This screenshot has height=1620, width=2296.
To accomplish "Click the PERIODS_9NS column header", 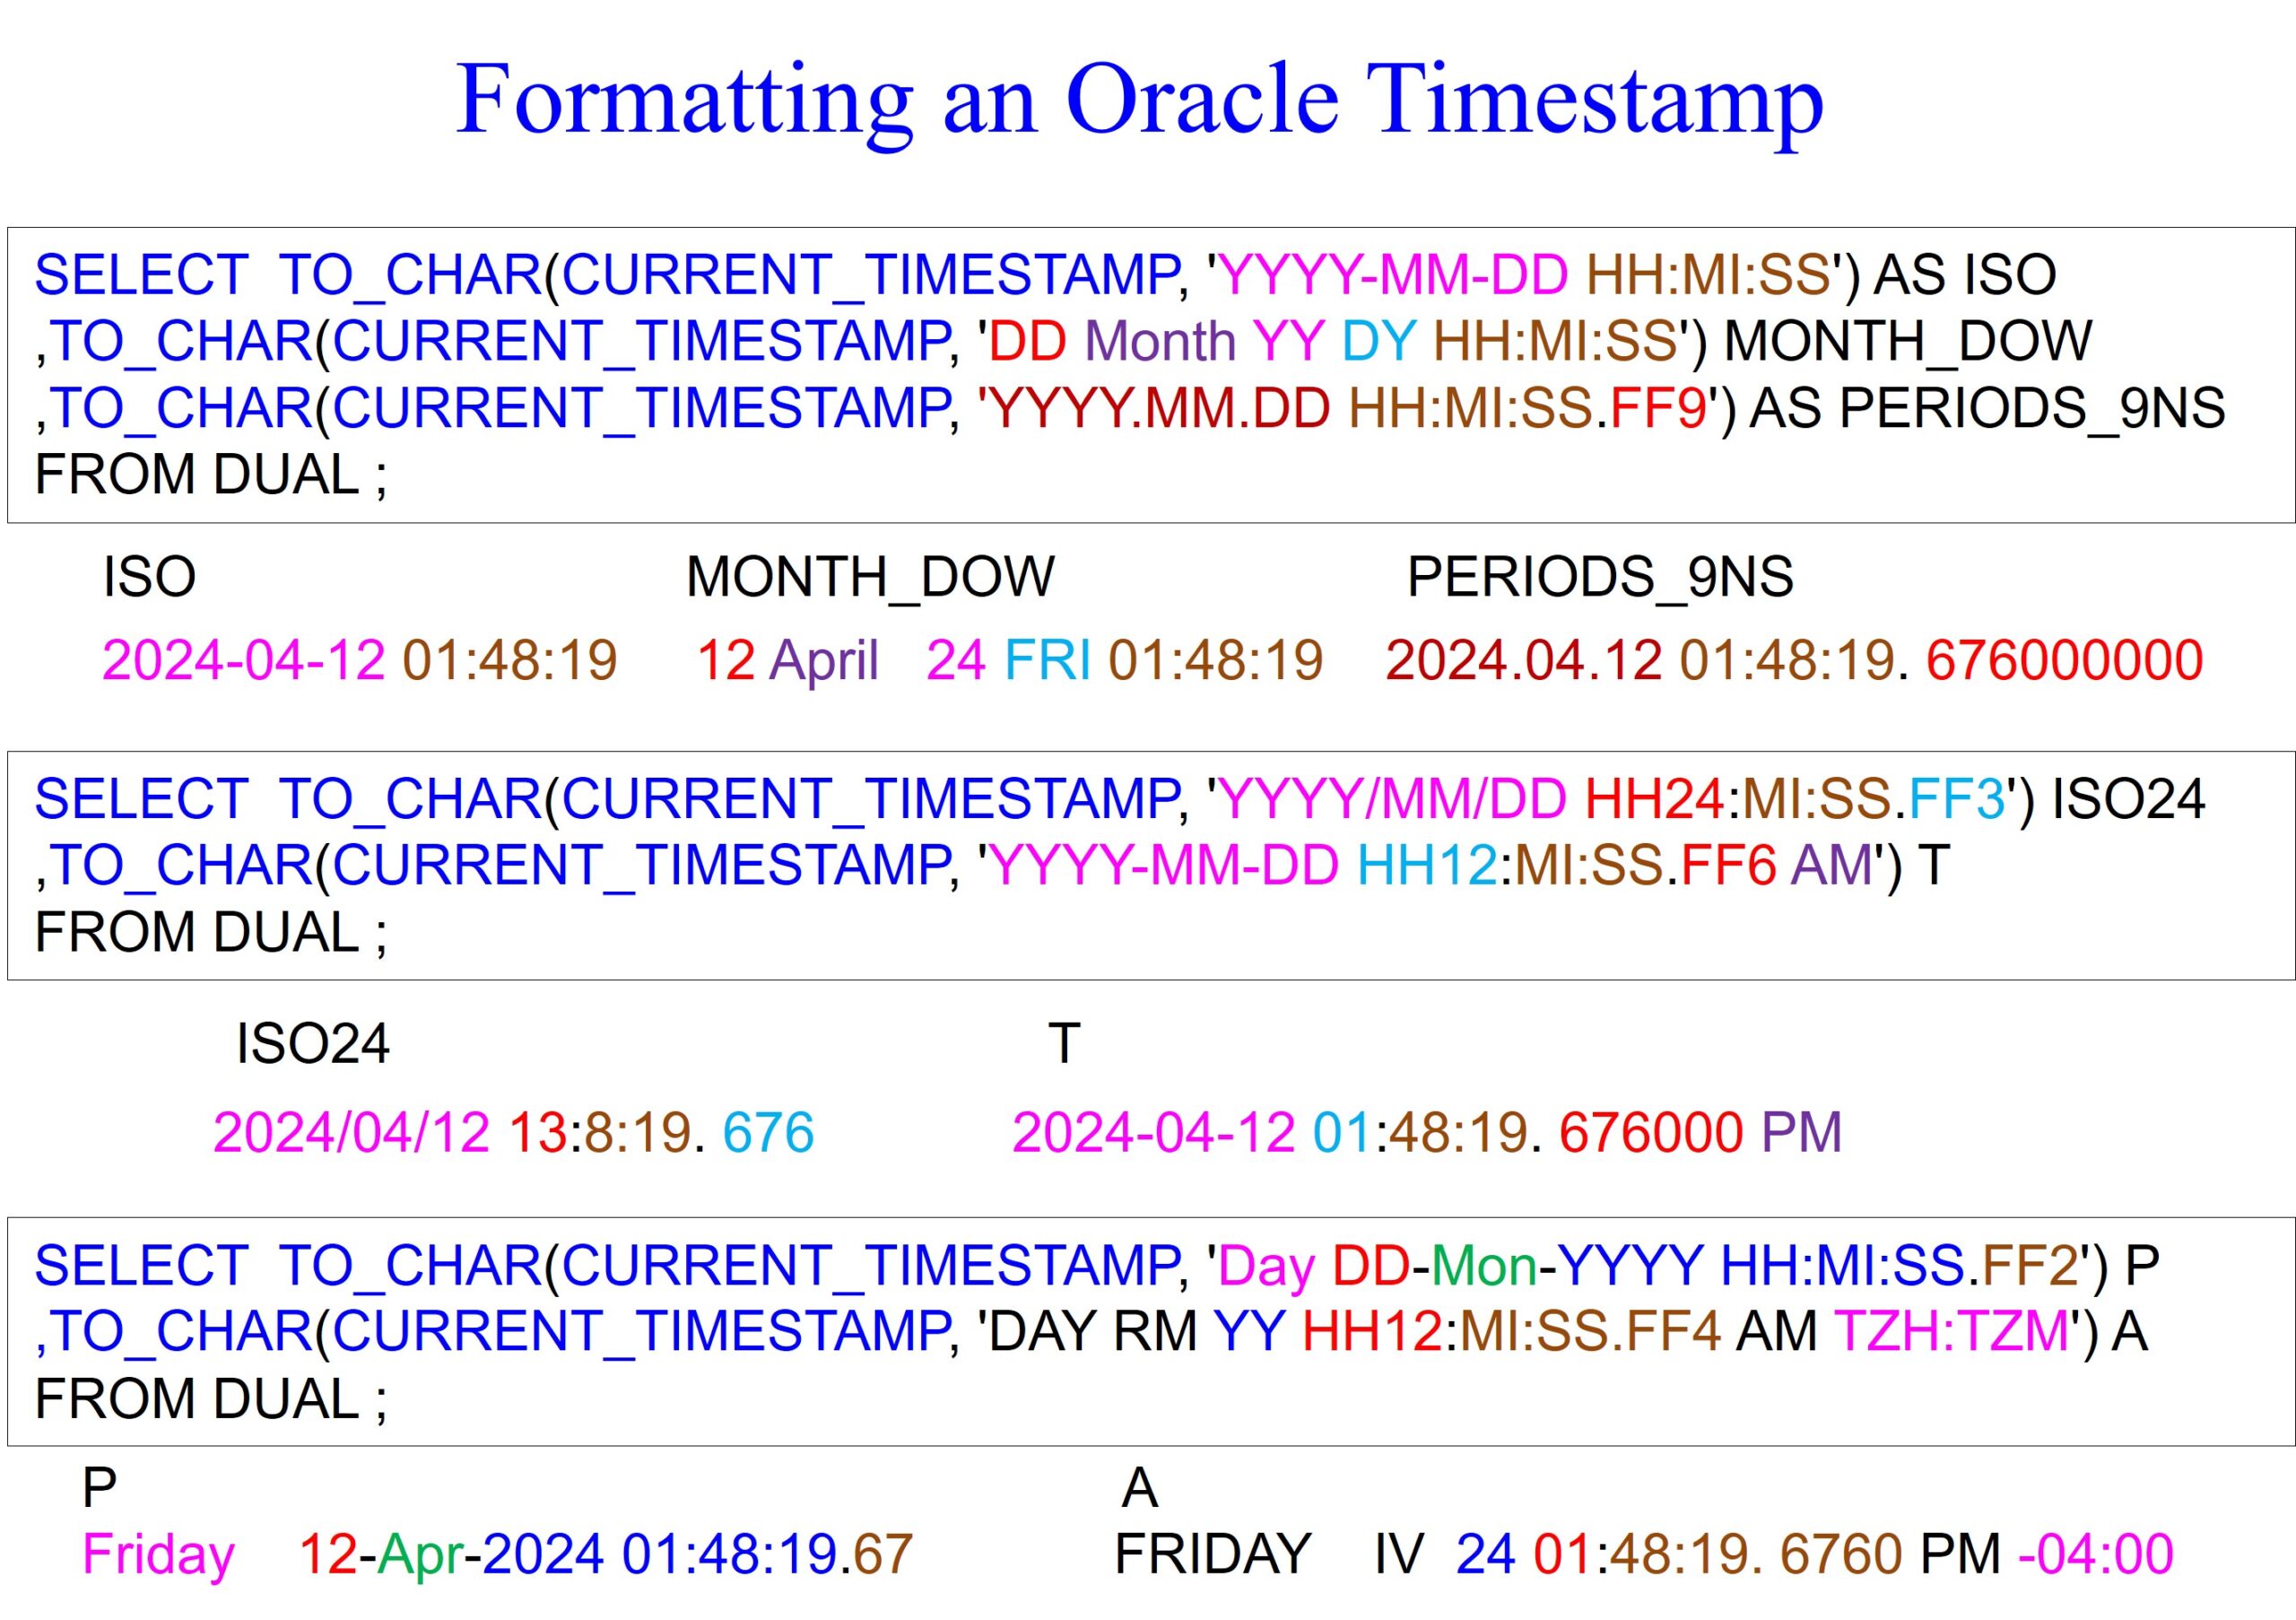I will click(x=1600, y=577).
